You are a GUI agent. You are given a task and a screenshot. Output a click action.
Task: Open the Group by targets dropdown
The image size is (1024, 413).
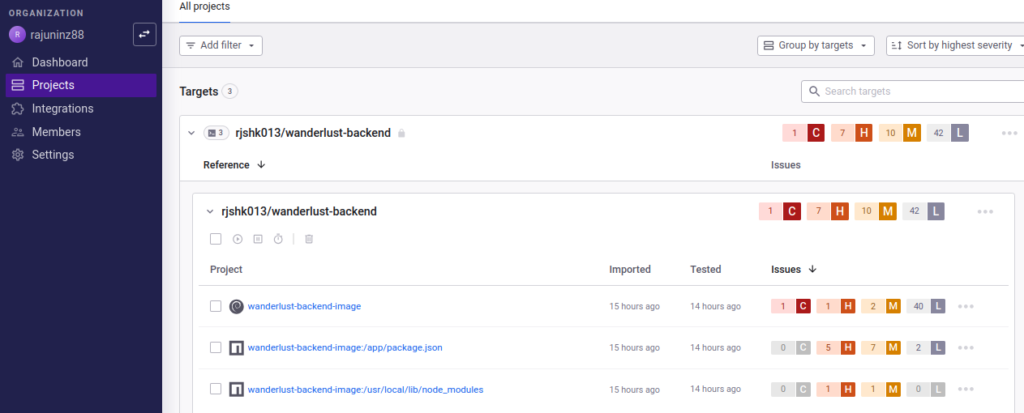(x=816, y=46)
